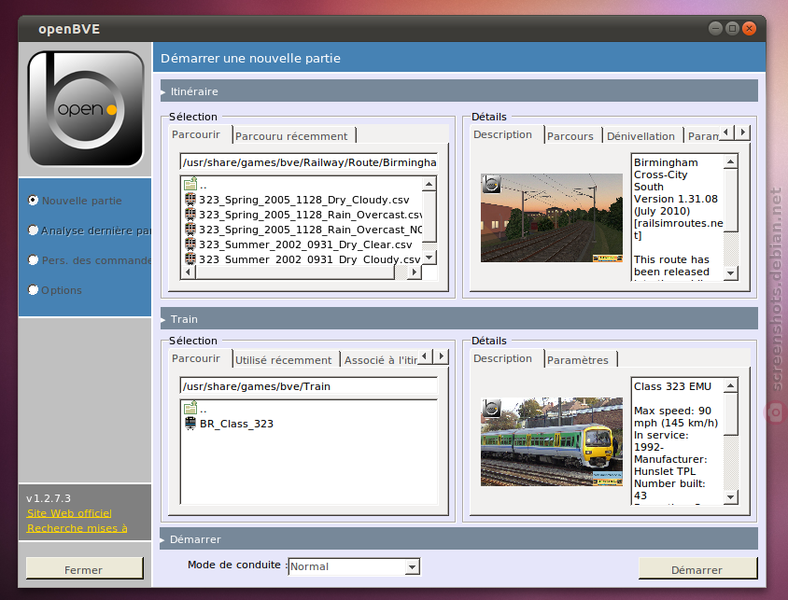Switch to train Utilisé récemment tab
This screenshot has width=788, height=600.
pos(286,360)
